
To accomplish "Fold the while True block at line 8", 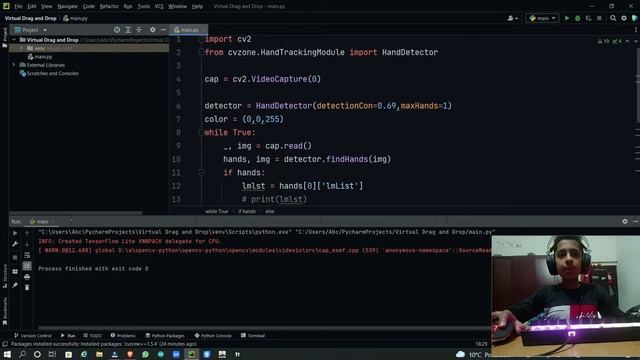I will 201,132.
